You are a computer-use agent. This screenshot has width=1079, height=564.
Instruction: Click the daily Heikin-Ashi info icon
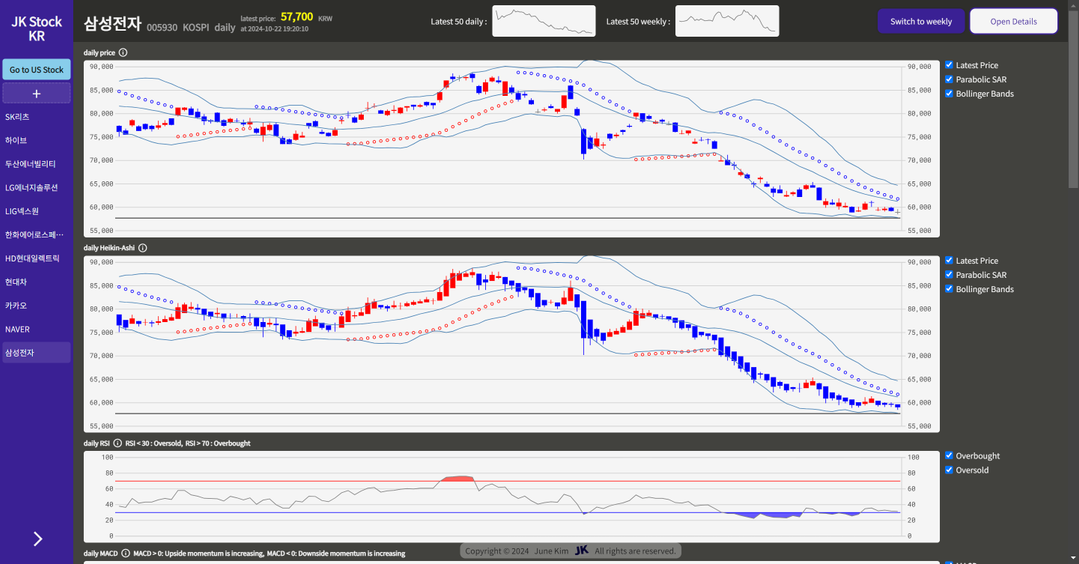point(142,248)
